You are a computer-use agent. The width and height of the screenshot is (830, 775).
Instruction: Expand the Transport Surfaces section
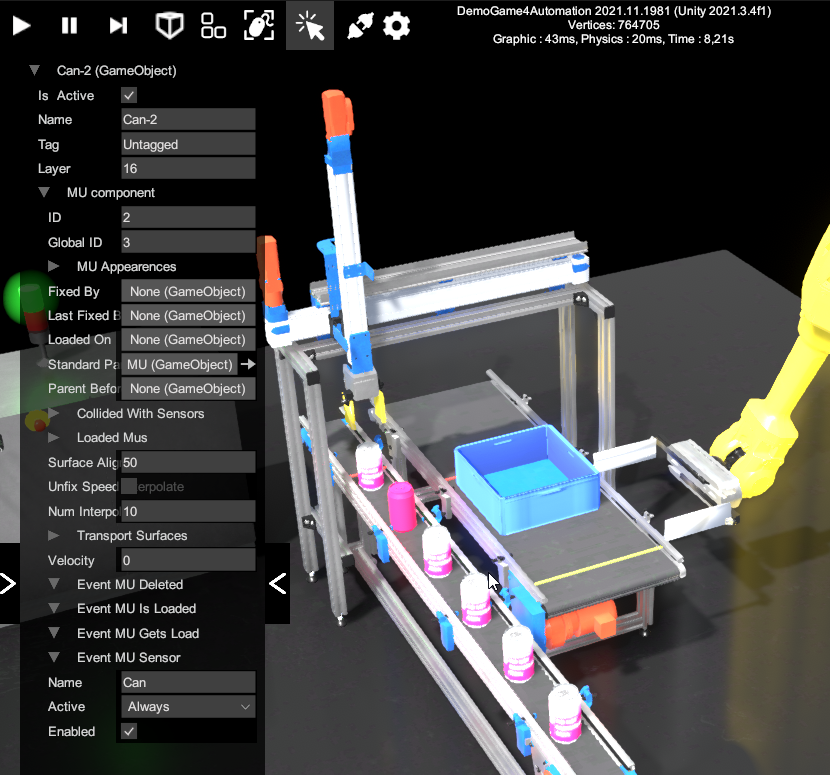point(54,536)
